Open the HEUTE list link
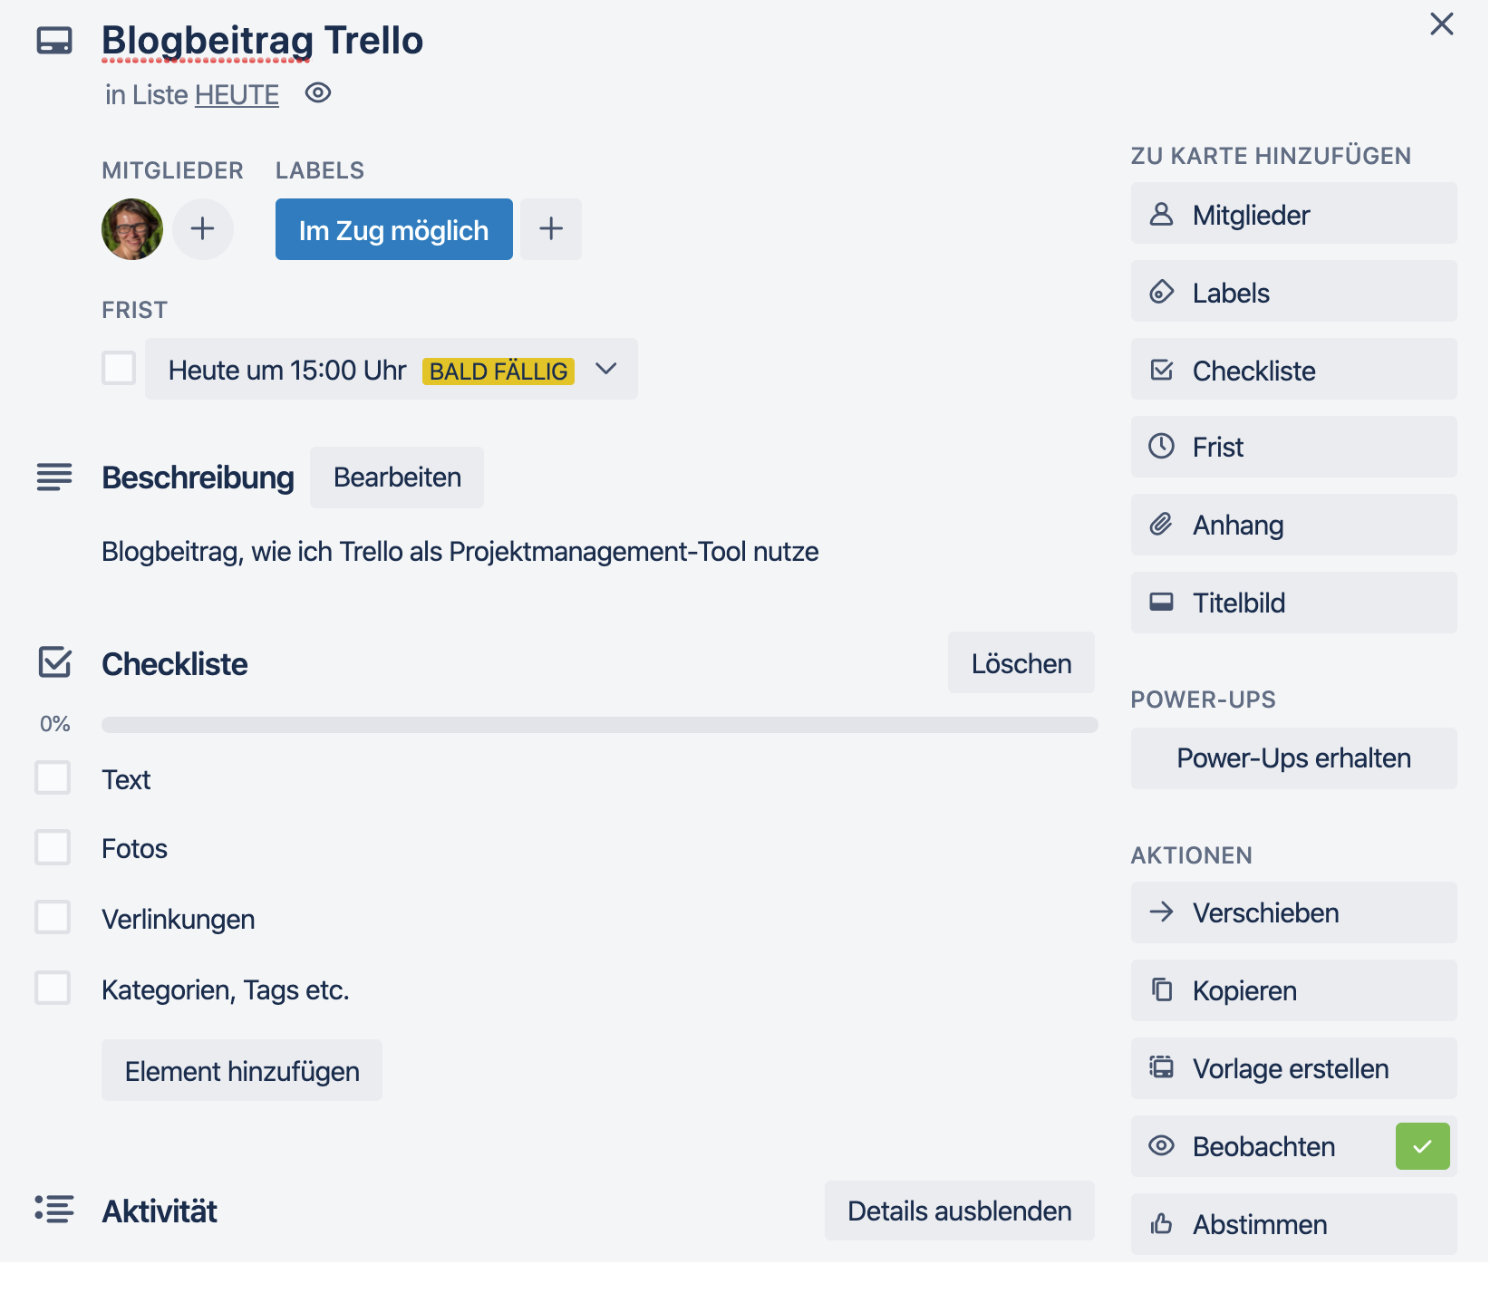Viewport: 1500px width, 1293px height. click(x=237, y=95)
